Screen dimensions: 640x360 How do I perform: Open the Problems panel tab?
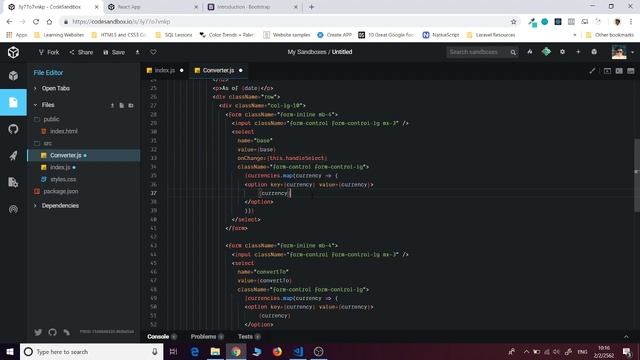click(207, 337)
